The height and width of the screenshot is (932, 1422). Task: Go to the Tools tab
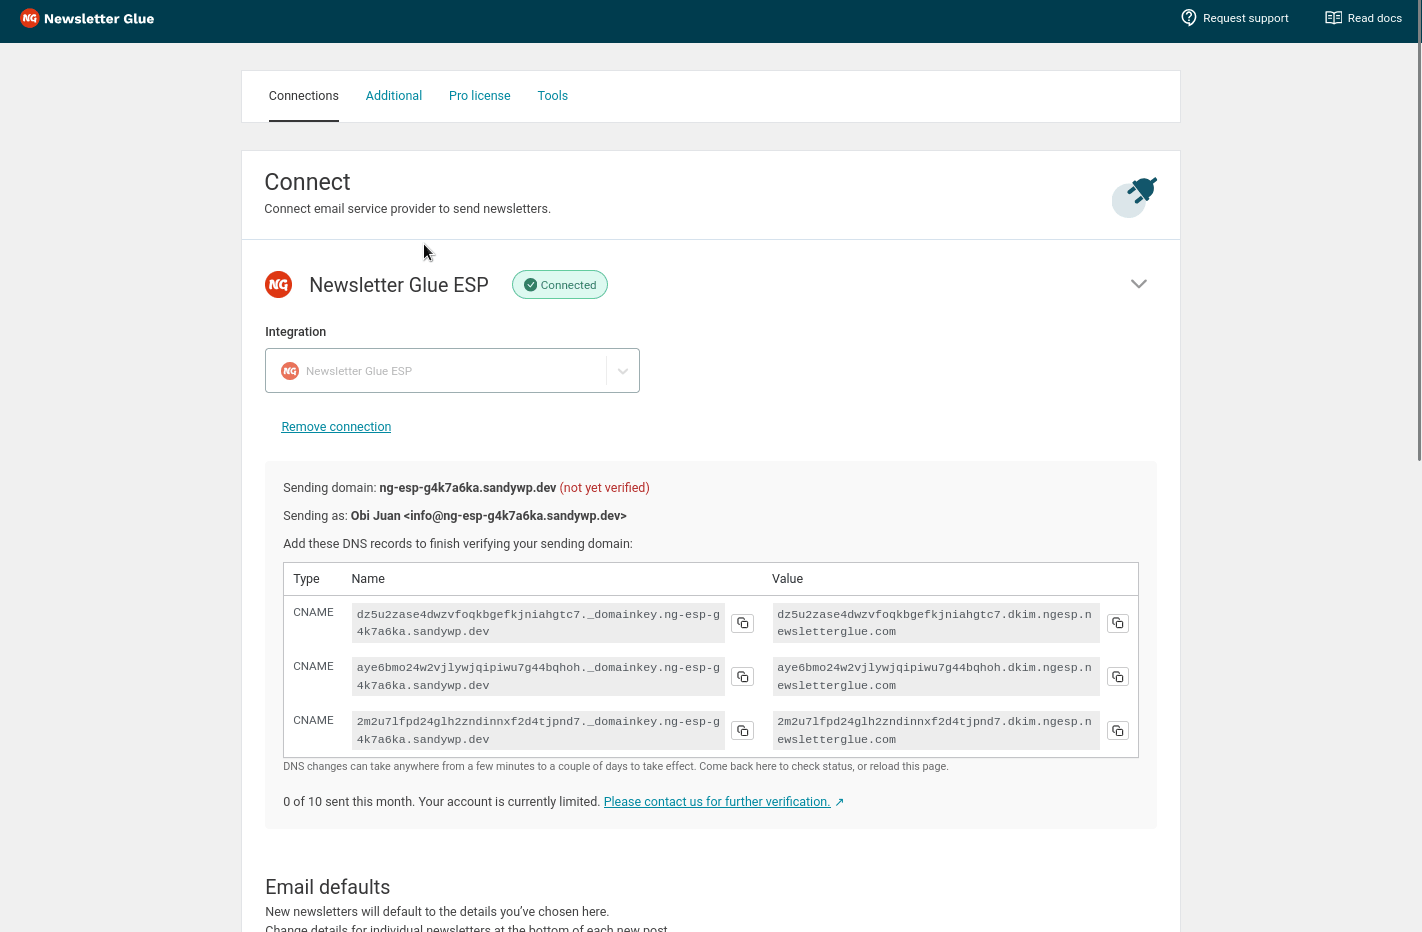pyautogui.click(x=553, y=96)
